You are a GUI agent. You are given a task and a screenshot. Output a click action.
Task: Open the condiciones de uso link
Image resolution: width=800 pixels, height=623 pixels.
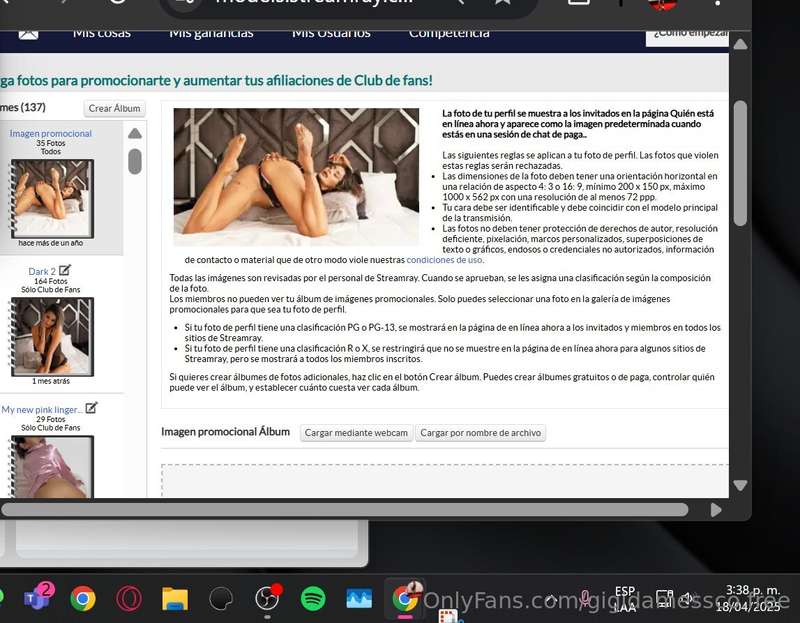coord(444,260)
